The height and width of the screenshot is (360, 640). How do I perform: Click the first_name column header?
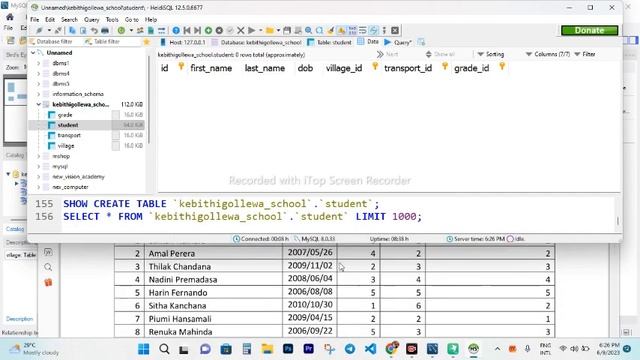click(211, 68)
